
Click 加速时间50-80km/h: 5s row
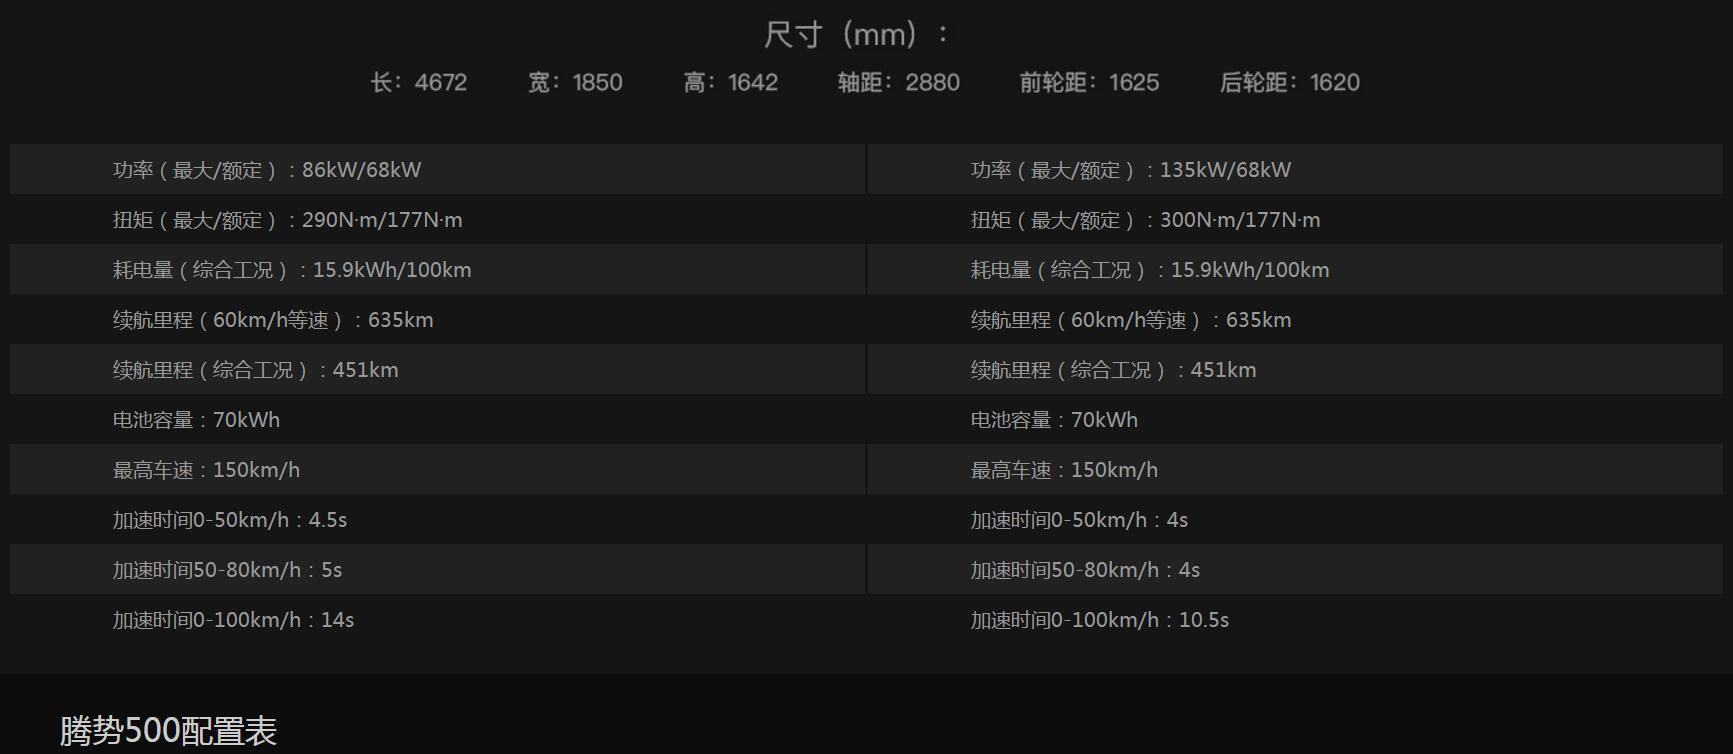437,569
